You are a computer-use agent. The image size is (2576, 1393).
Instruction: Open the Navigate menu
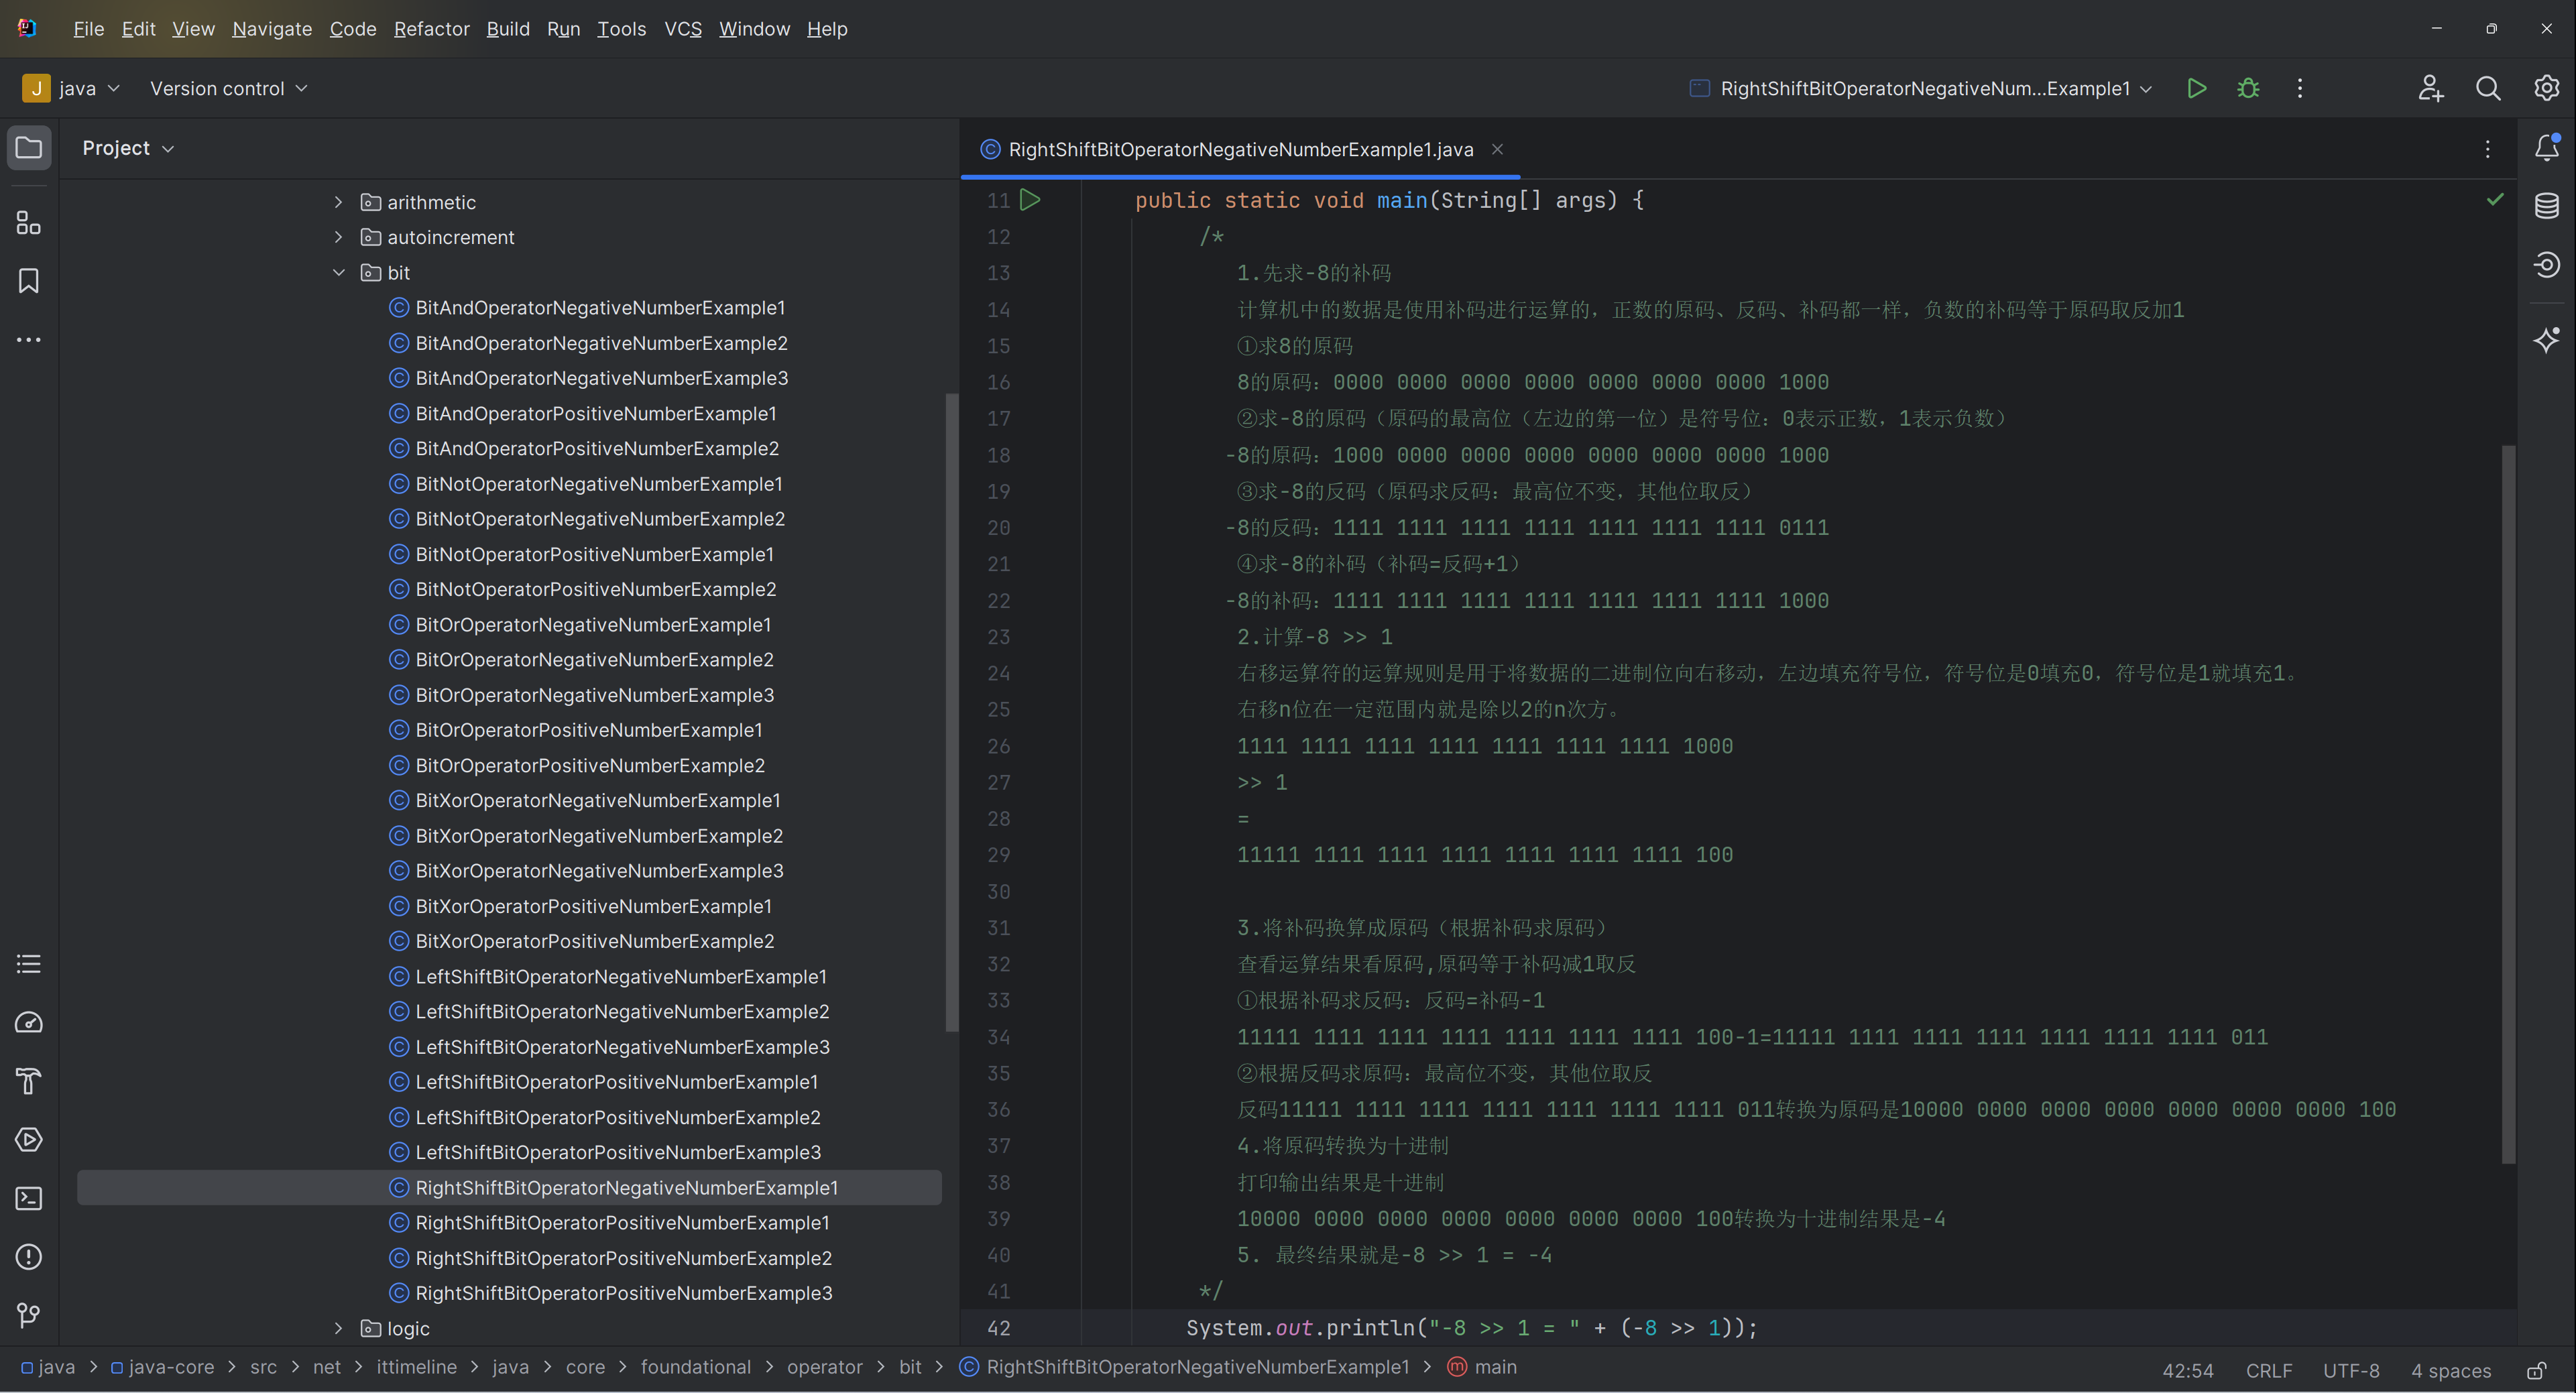point(272,29)
